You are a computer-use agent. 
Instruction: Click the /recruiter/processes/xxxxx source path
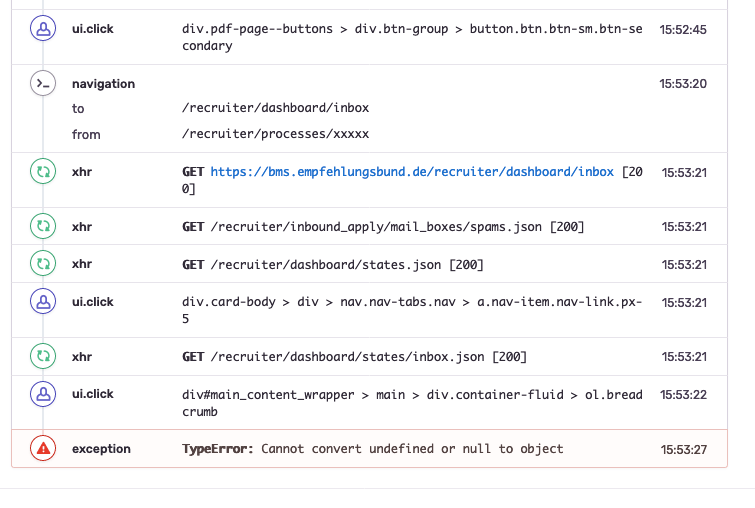275,134
